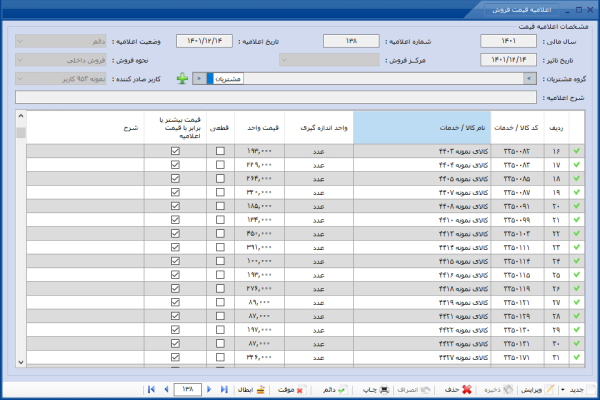Click green check icon of row ۲۵
600x400 pixels.
[577, 275]
